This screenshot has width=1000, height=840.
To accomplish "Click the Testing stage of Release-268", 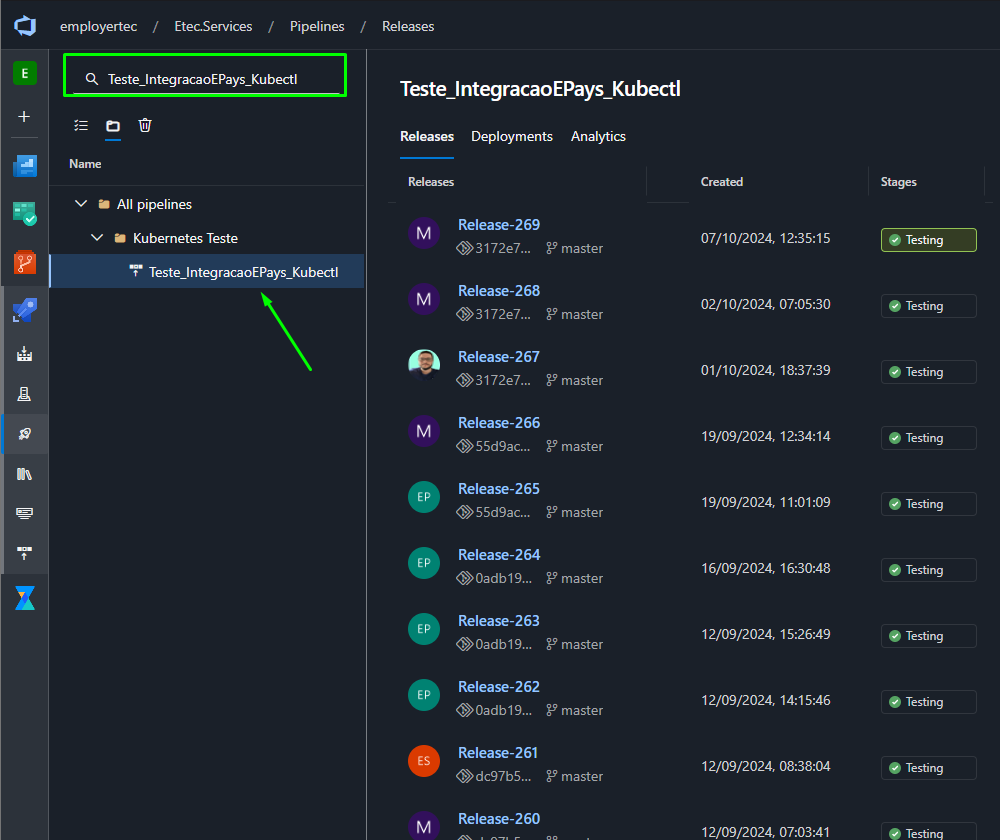I will coord(928,306).
